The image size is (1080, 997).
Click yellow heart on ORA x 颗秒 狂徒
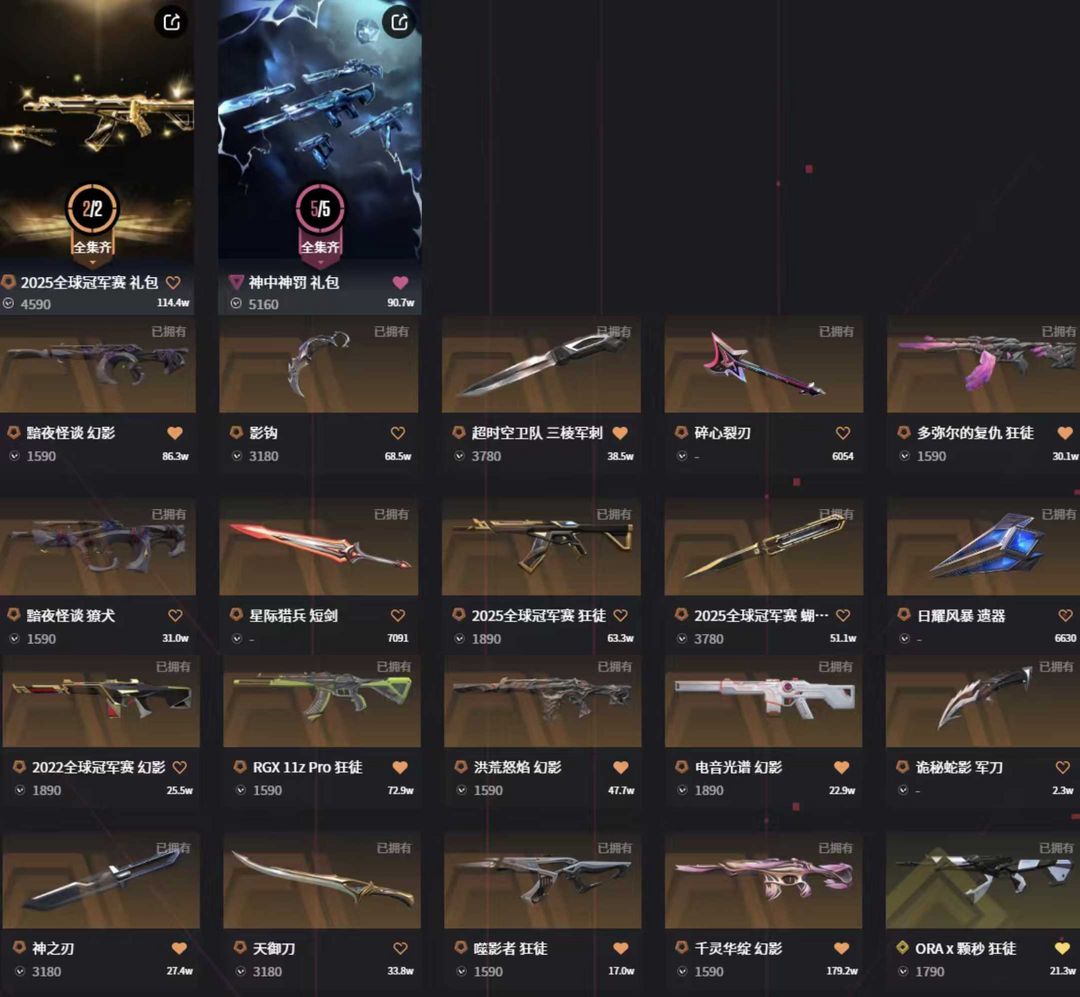(x=1061, y=949)
